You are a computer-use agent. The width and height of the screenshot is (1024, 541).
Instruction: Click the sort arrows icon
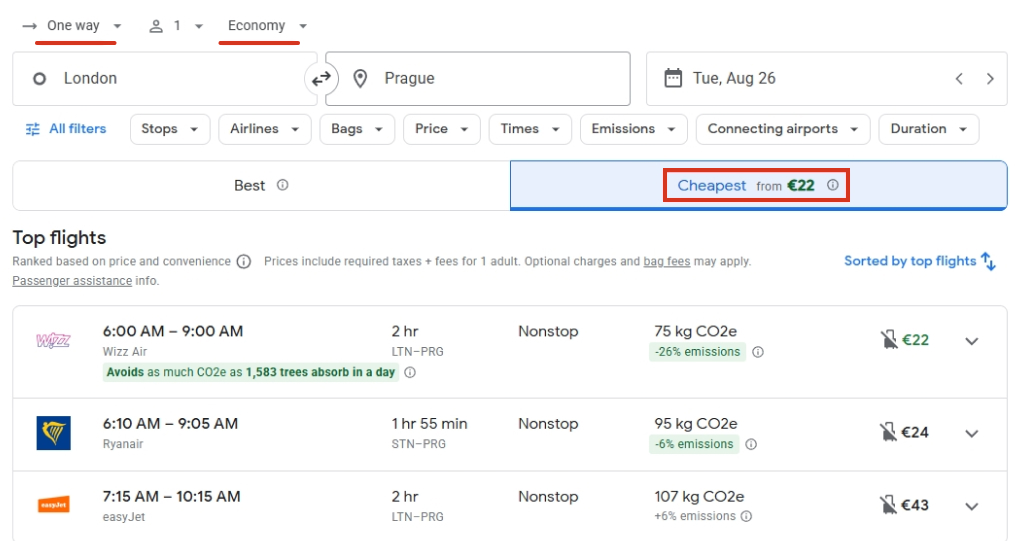click(x=988, y=261)
